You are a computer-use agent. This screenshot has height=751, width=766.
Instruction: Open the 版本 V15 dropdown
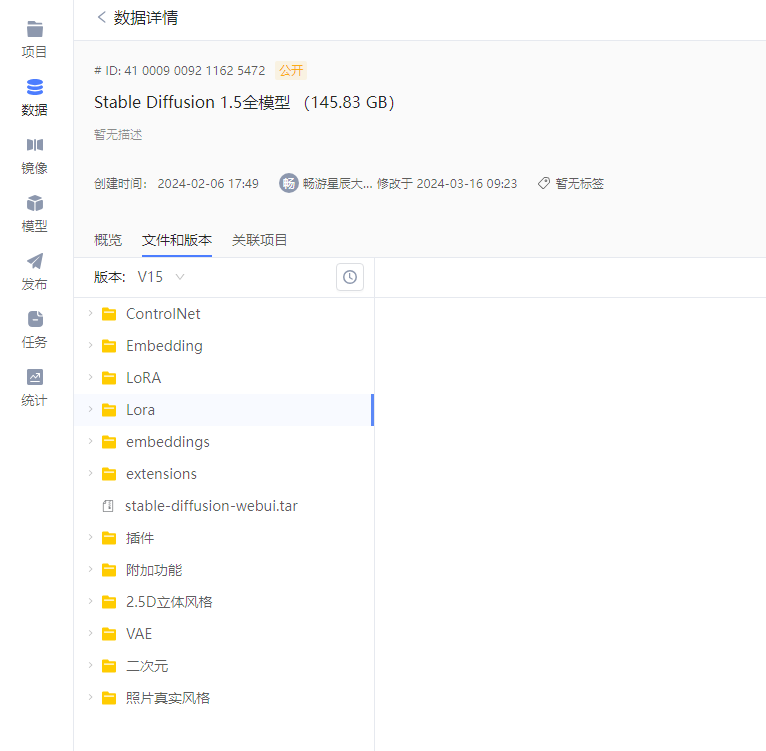[160, 277]
